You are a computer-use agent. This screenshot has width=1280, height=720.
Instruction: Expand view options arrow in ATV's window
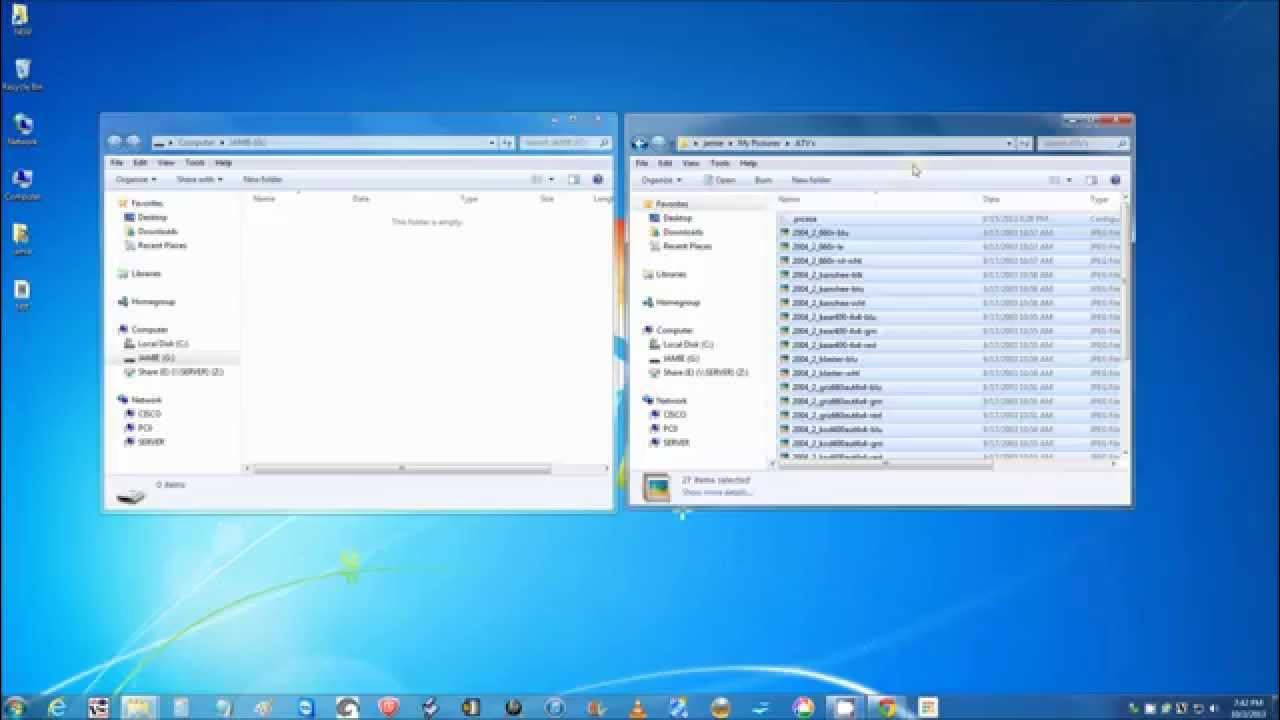point(1068,180)
